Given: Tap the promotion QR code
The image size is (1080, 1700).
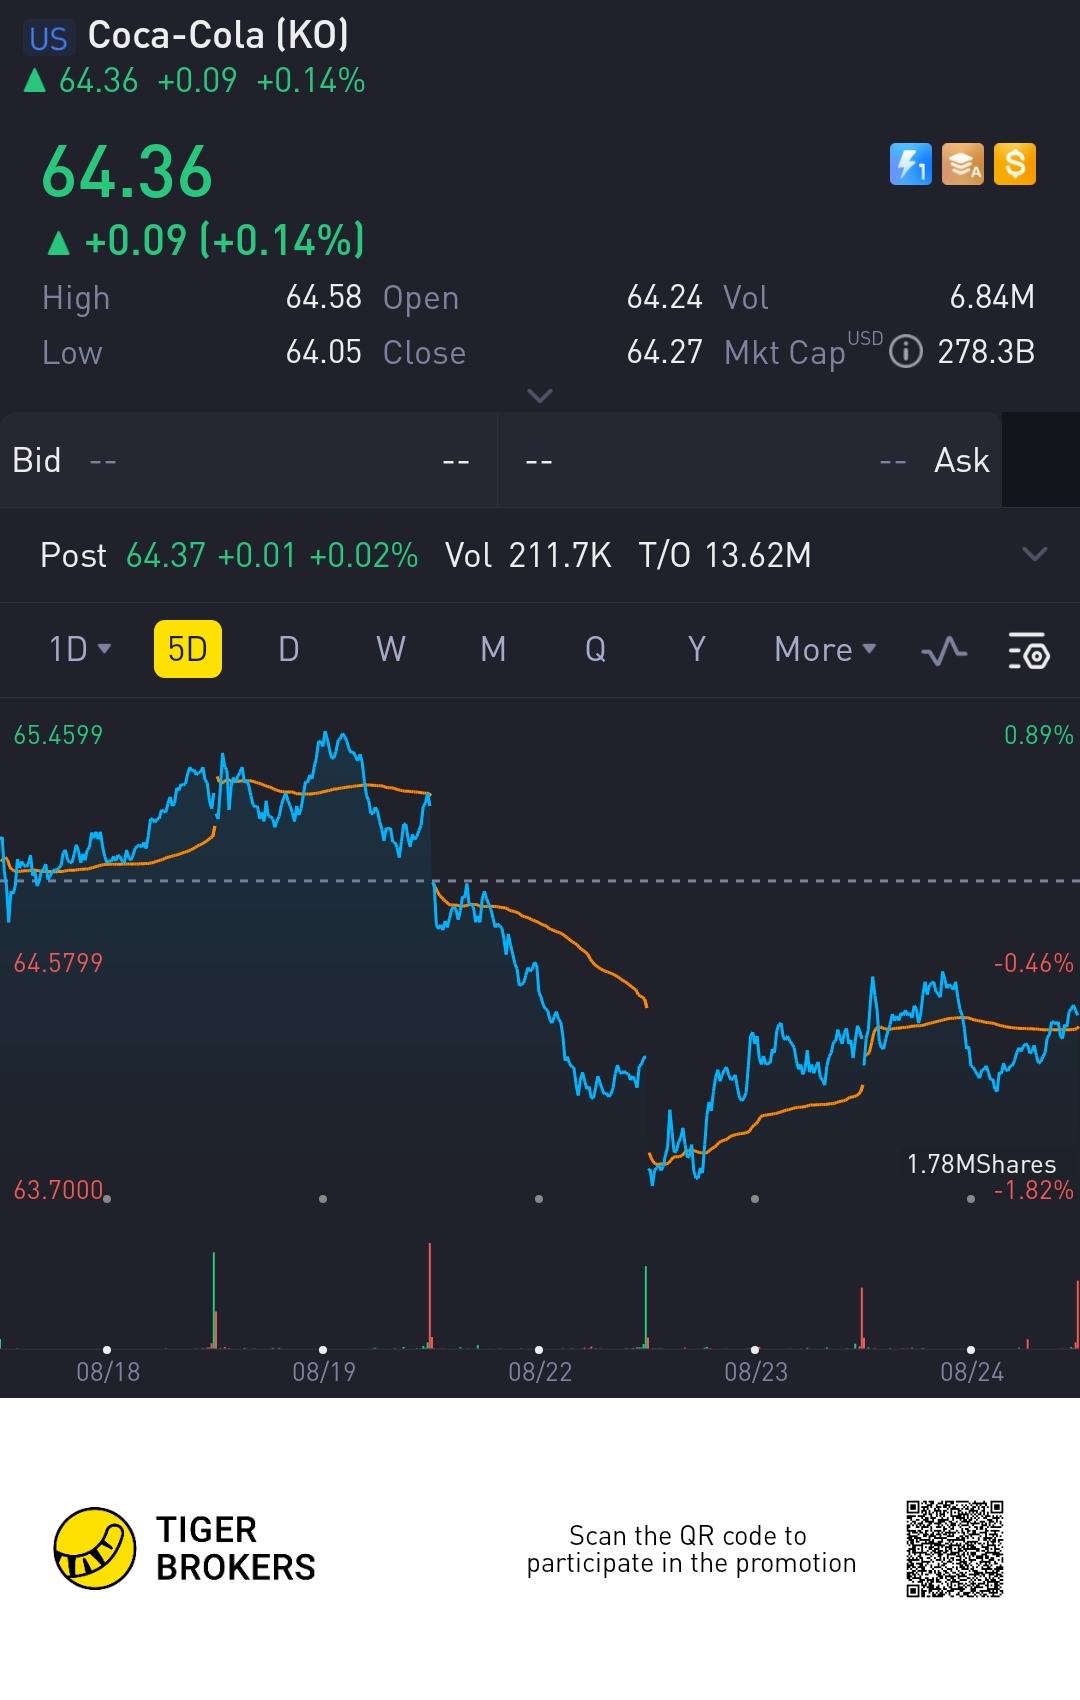Looking at the screenshot, I should click(955, 1549).
